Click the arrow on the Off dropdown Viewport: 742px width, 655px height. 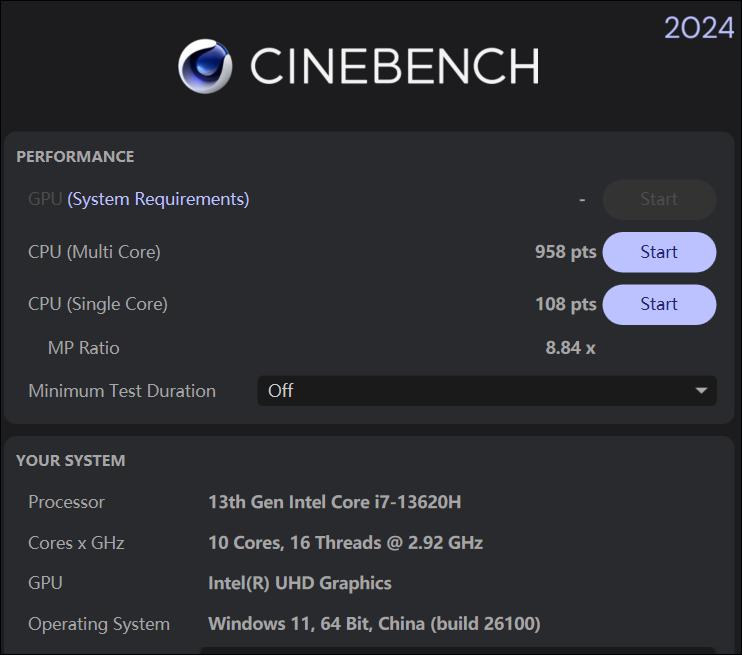702,391
